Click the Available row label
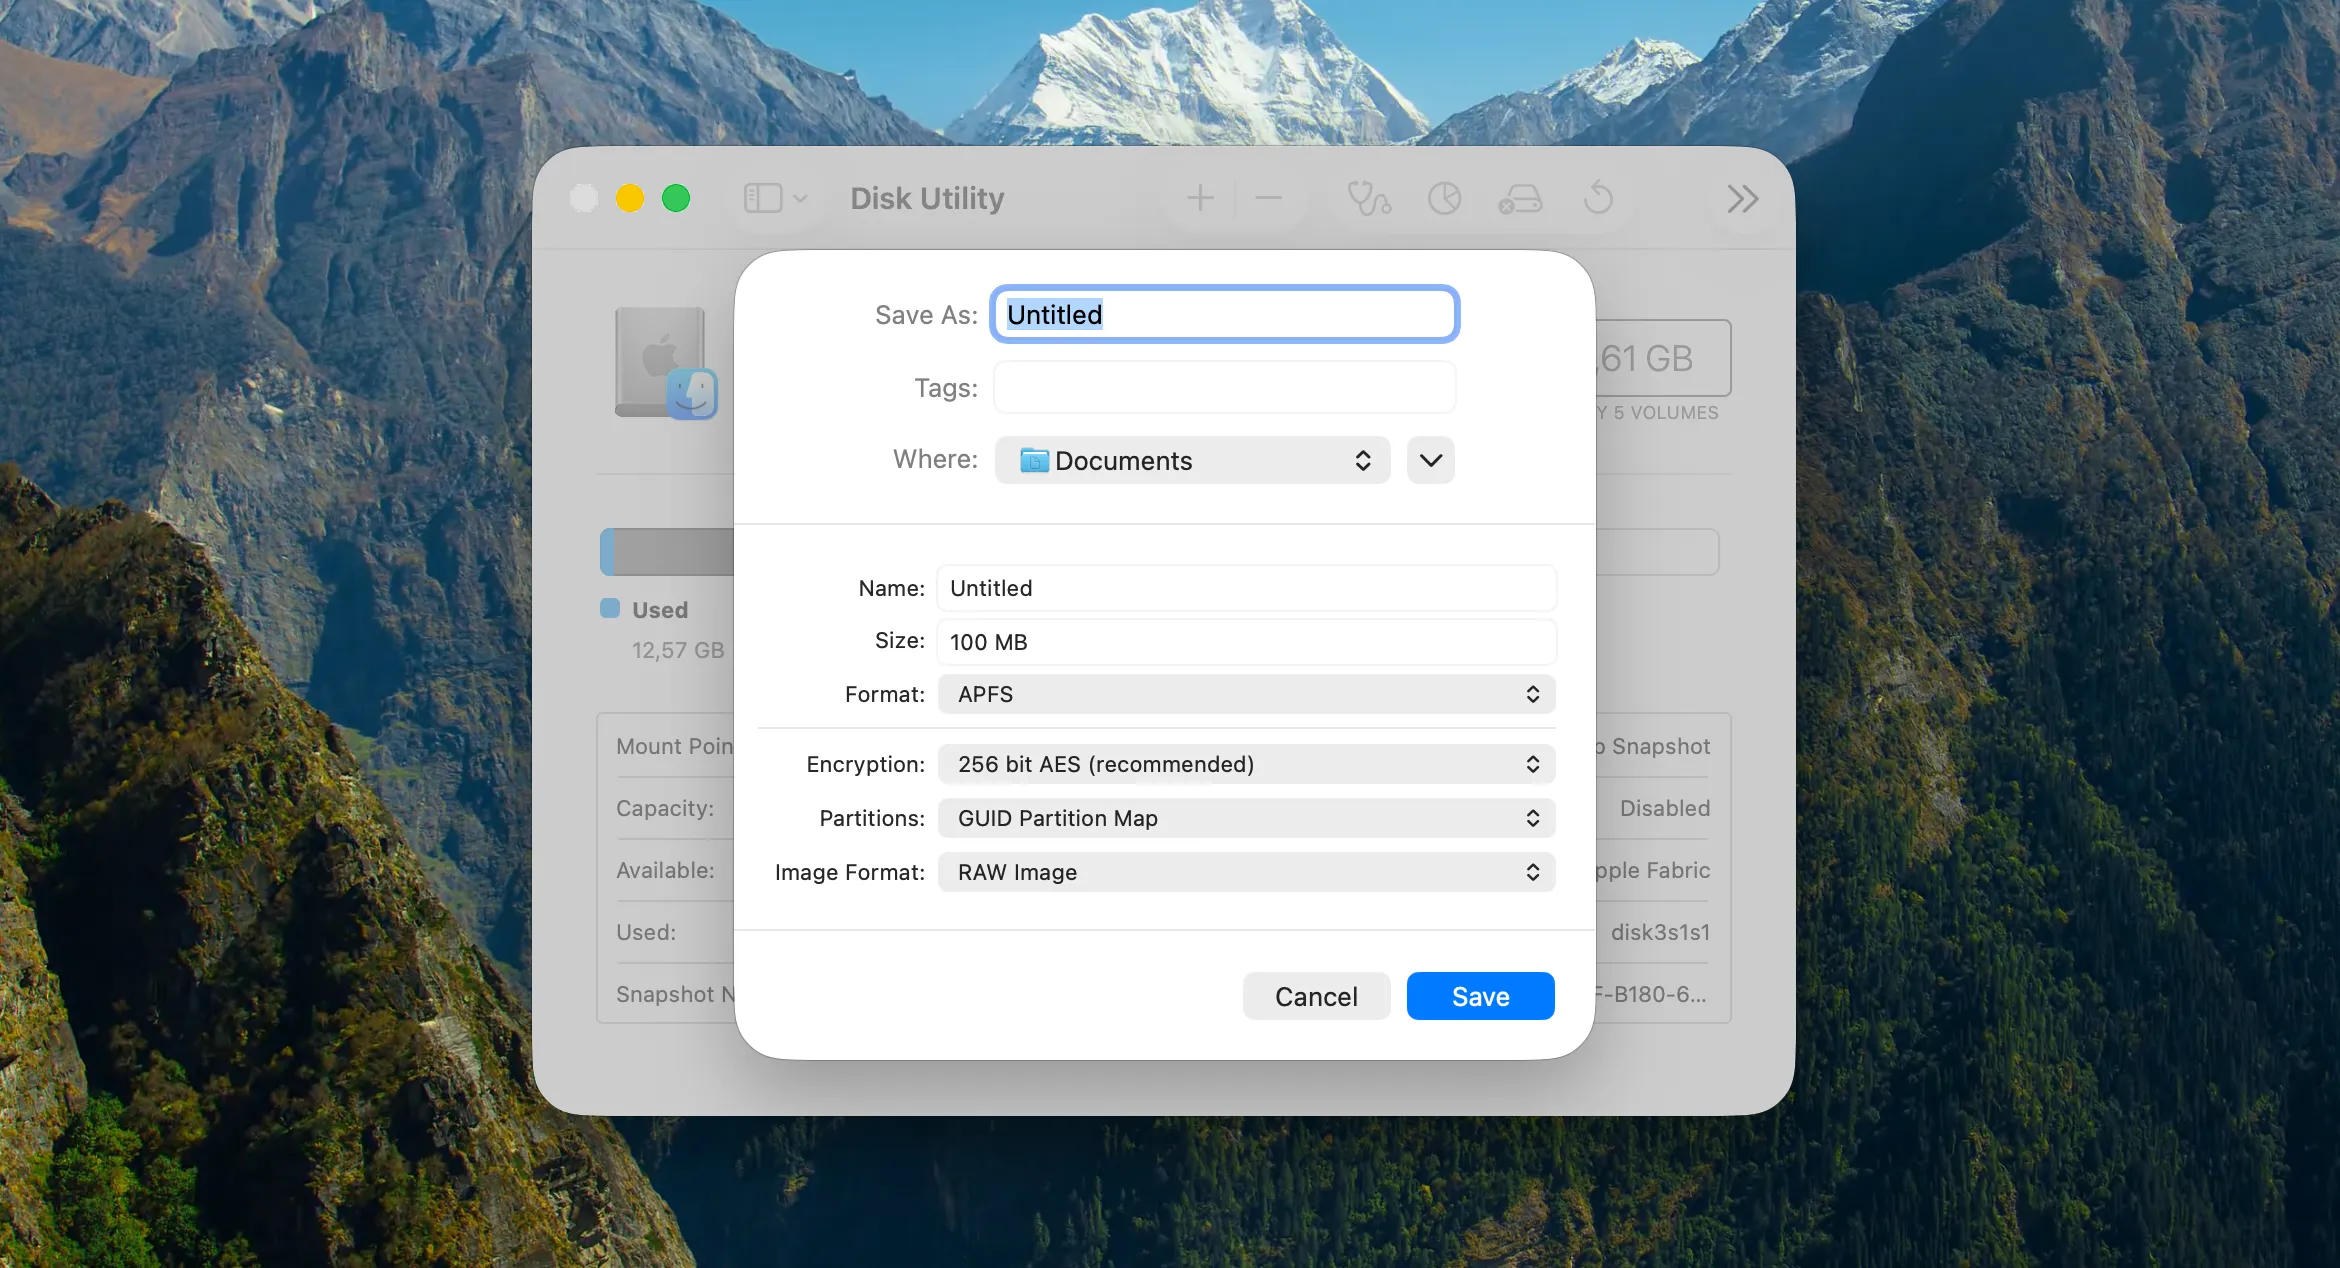Screen dimensions: 2340x1268 click(665, 870)
